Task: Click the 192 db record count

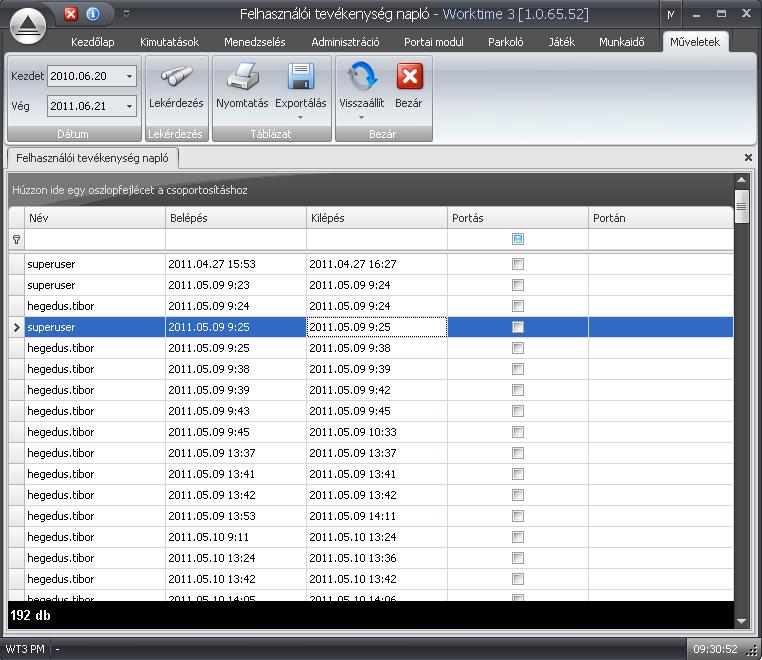Action: (x=30, y=615)
